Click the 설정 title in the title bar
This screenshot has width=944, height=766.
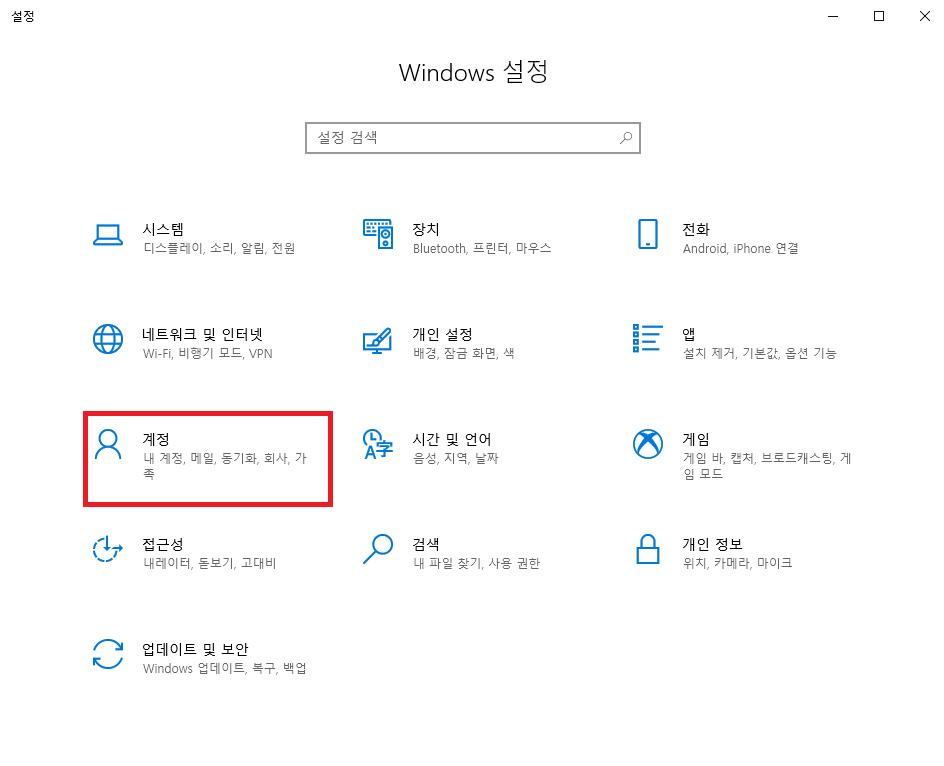[24, 16]
